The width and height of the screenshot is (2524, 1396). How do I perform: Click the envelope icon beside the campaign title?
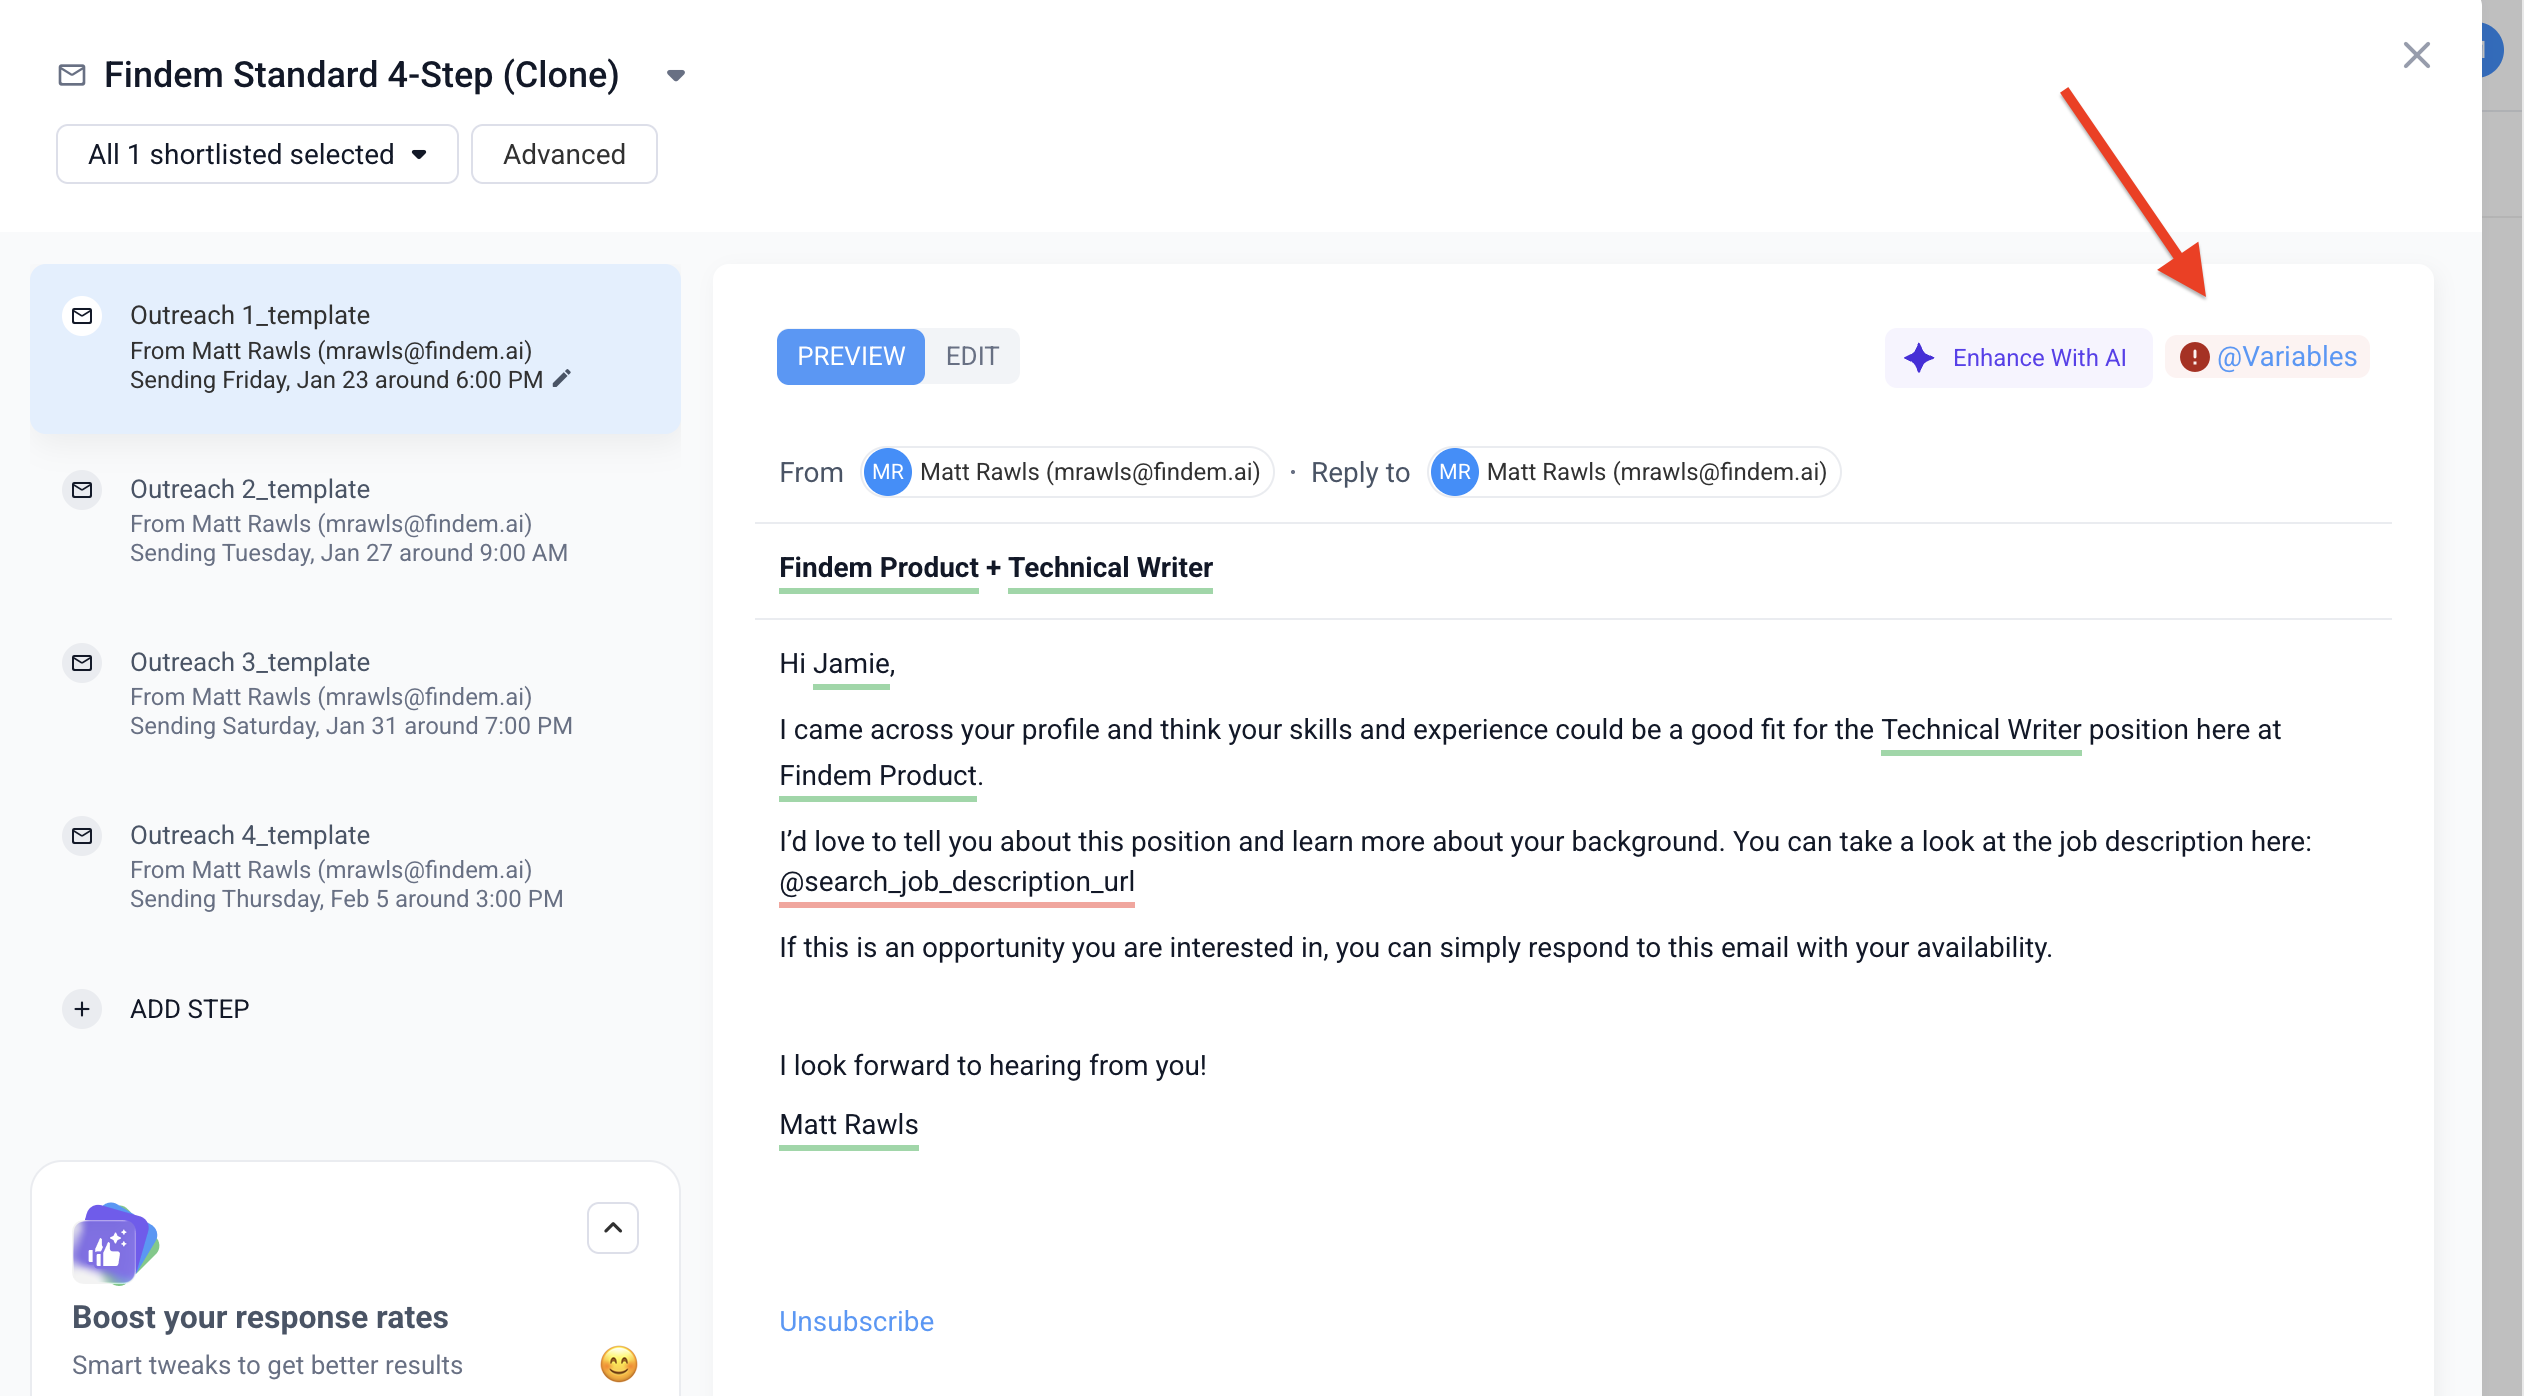tap(72, 75)
